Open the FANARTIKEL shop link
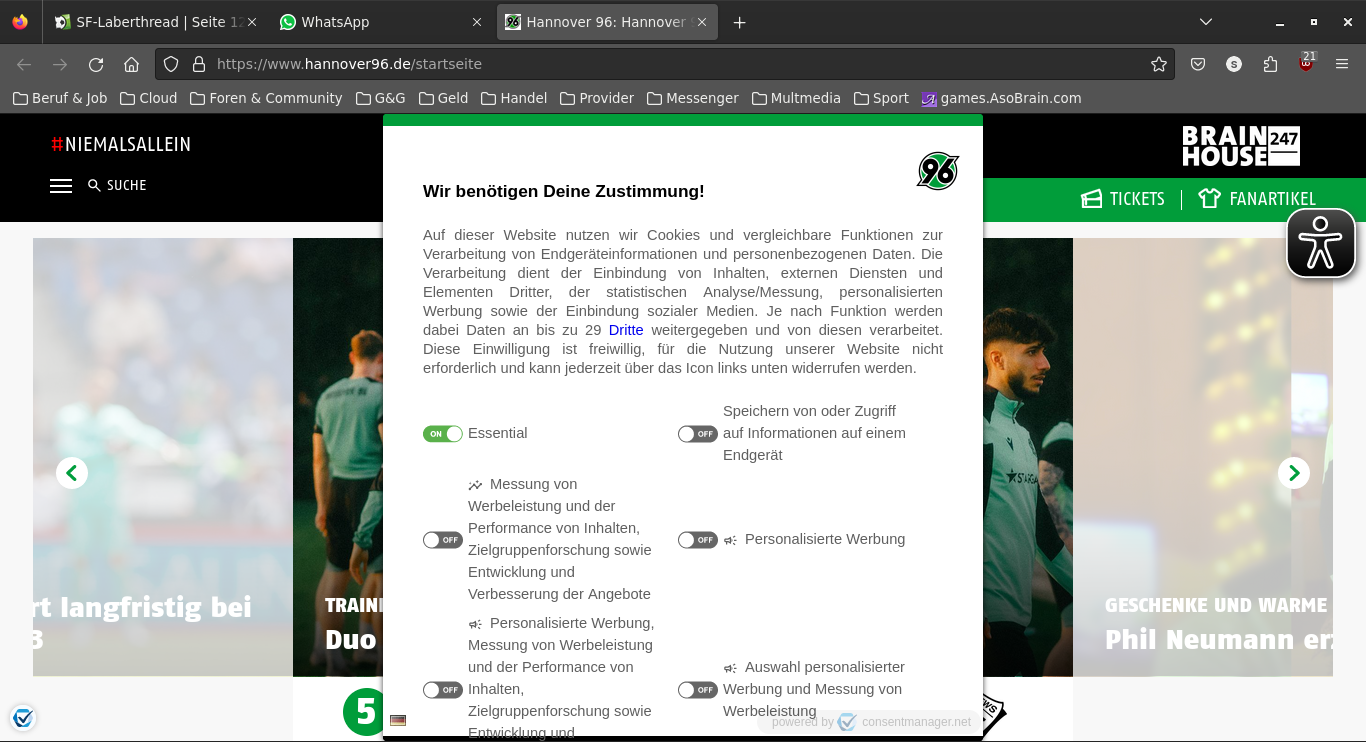 [x=1257, y=199]
